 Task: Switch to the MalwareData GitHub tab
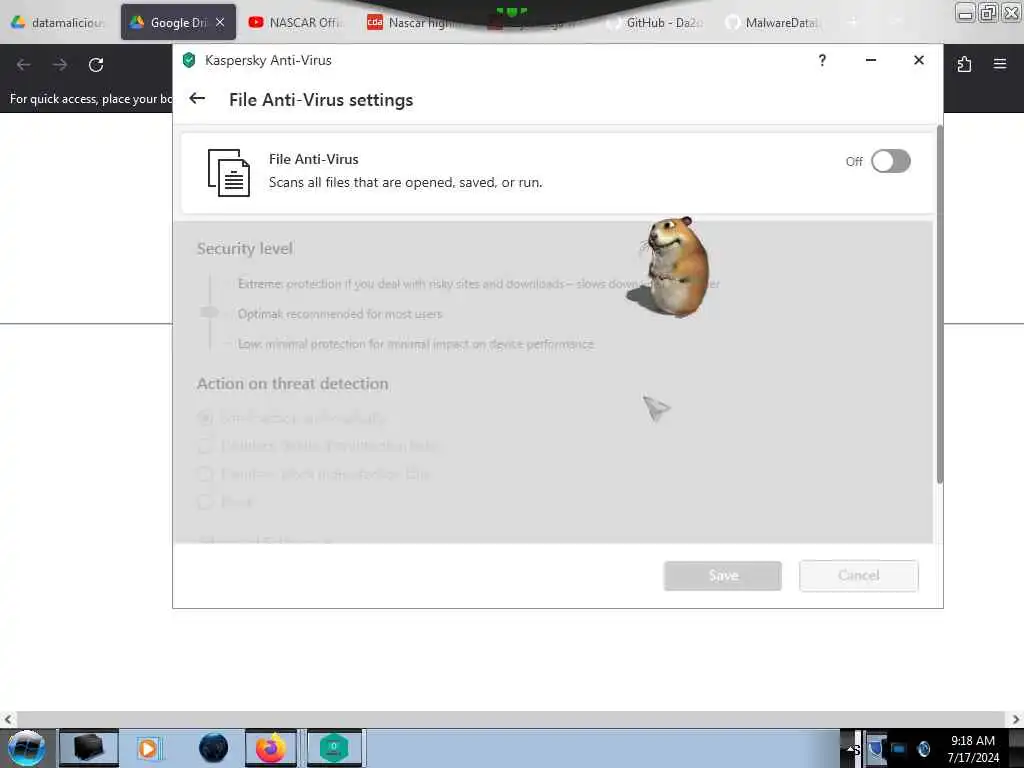[x=772, y=22]
